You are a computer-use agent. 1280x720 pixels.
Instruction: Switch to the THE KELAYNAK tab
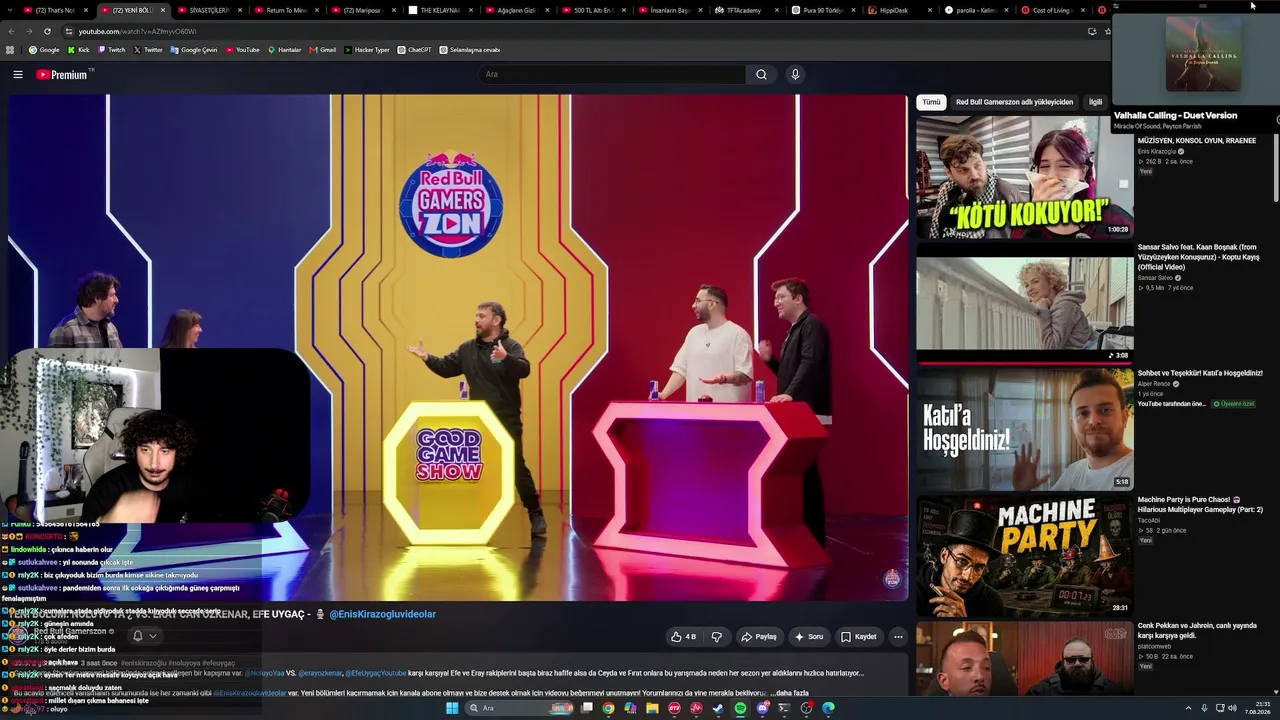point(440,10)
